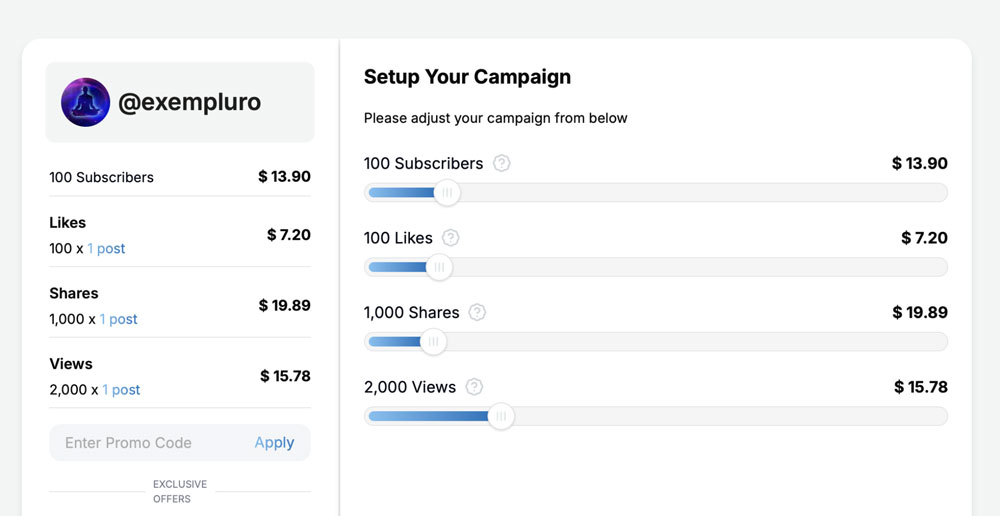Open the "1 post" link under Likes

coord(106,249)
